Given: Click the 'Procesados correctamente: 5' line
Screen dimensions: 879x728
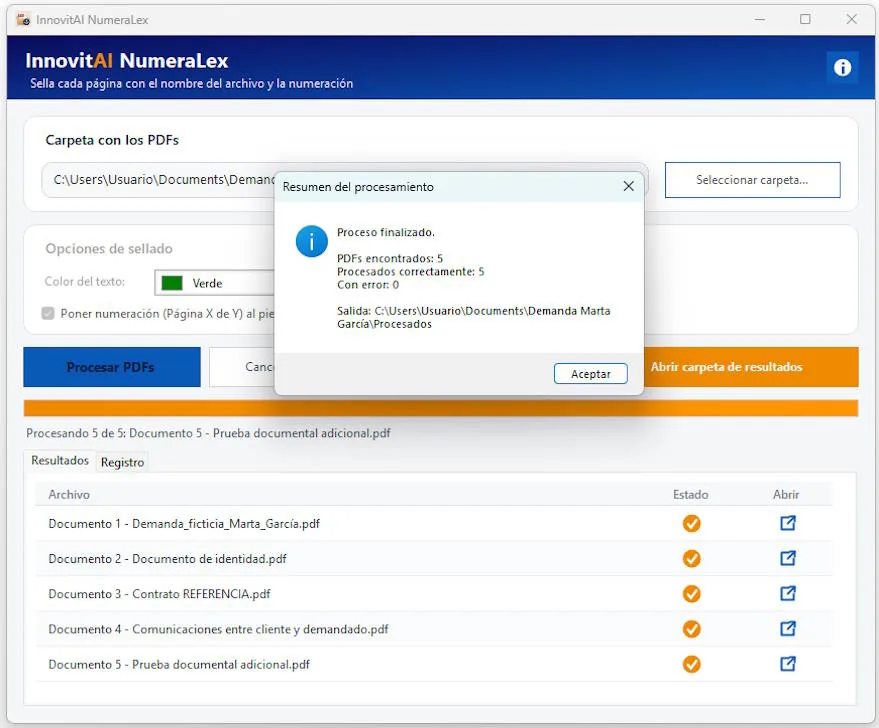Looking at the screenshot, I should [410, 271].
